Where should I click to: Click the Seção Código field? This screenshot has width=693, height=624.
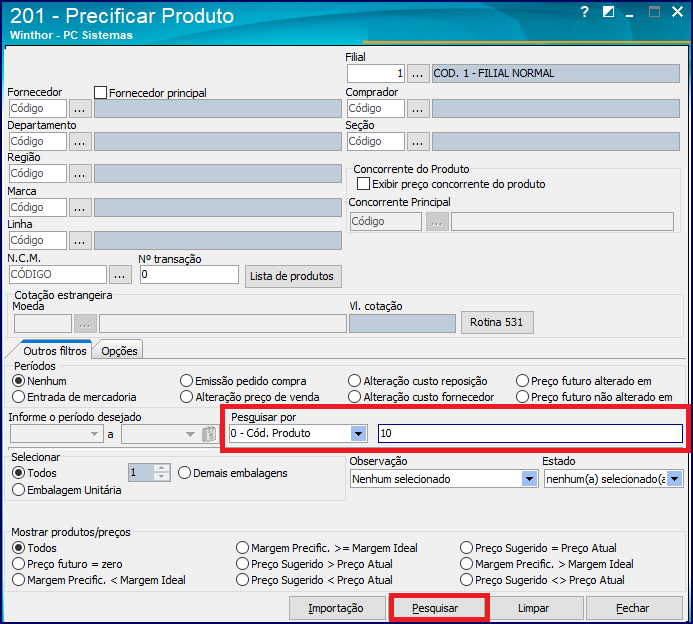click(376, 141)
